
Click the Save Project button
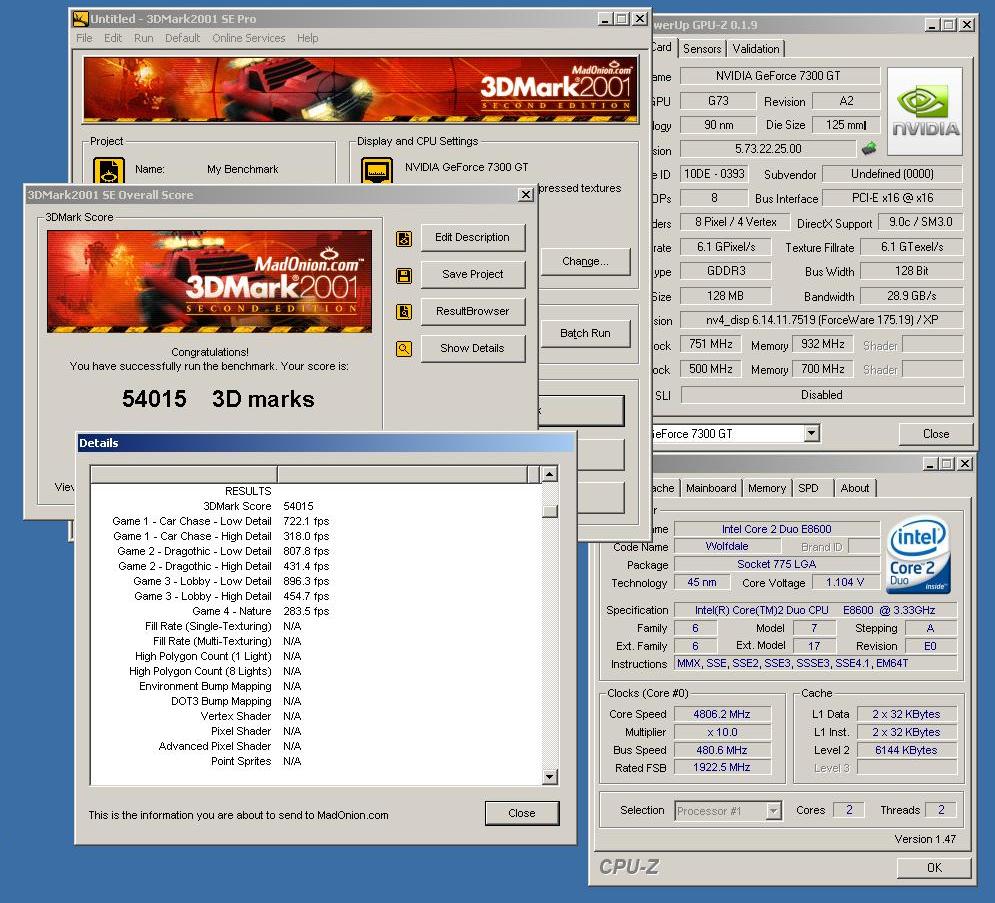473,274
